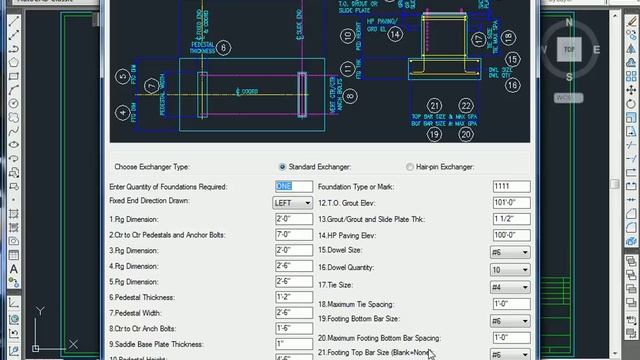Select the Scale tool

click(x=631, y=118)
